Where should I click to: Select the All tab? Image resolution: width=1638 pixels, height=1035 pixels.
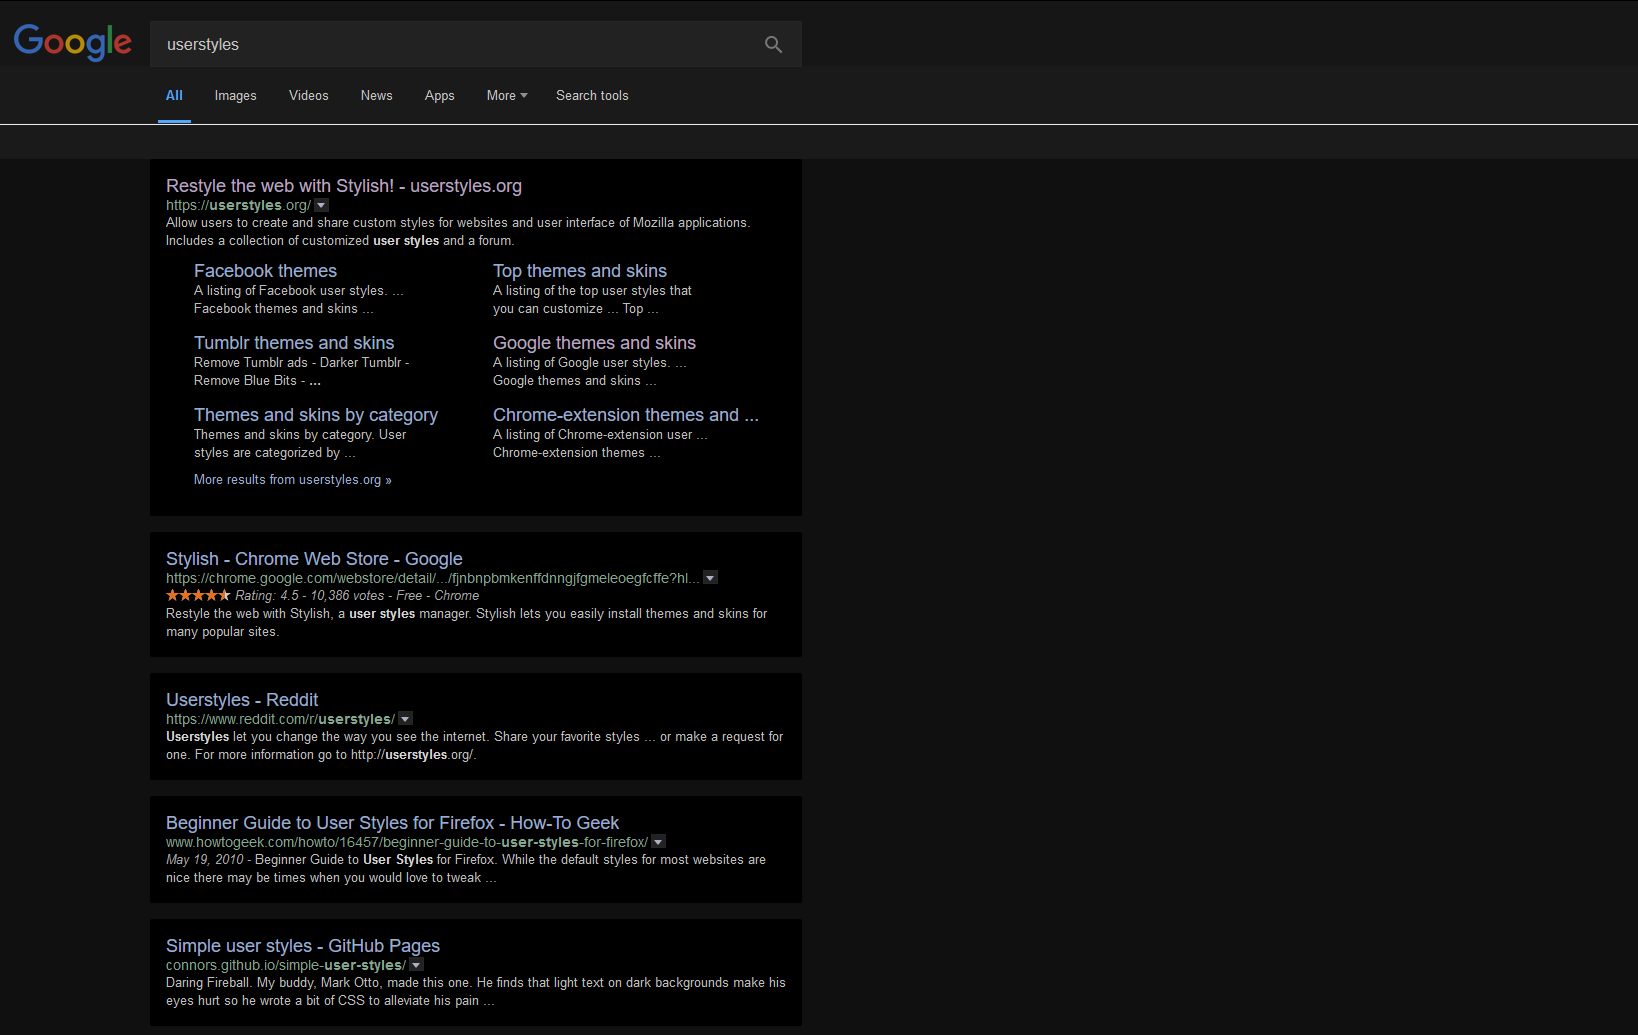(x=174, y=96)
